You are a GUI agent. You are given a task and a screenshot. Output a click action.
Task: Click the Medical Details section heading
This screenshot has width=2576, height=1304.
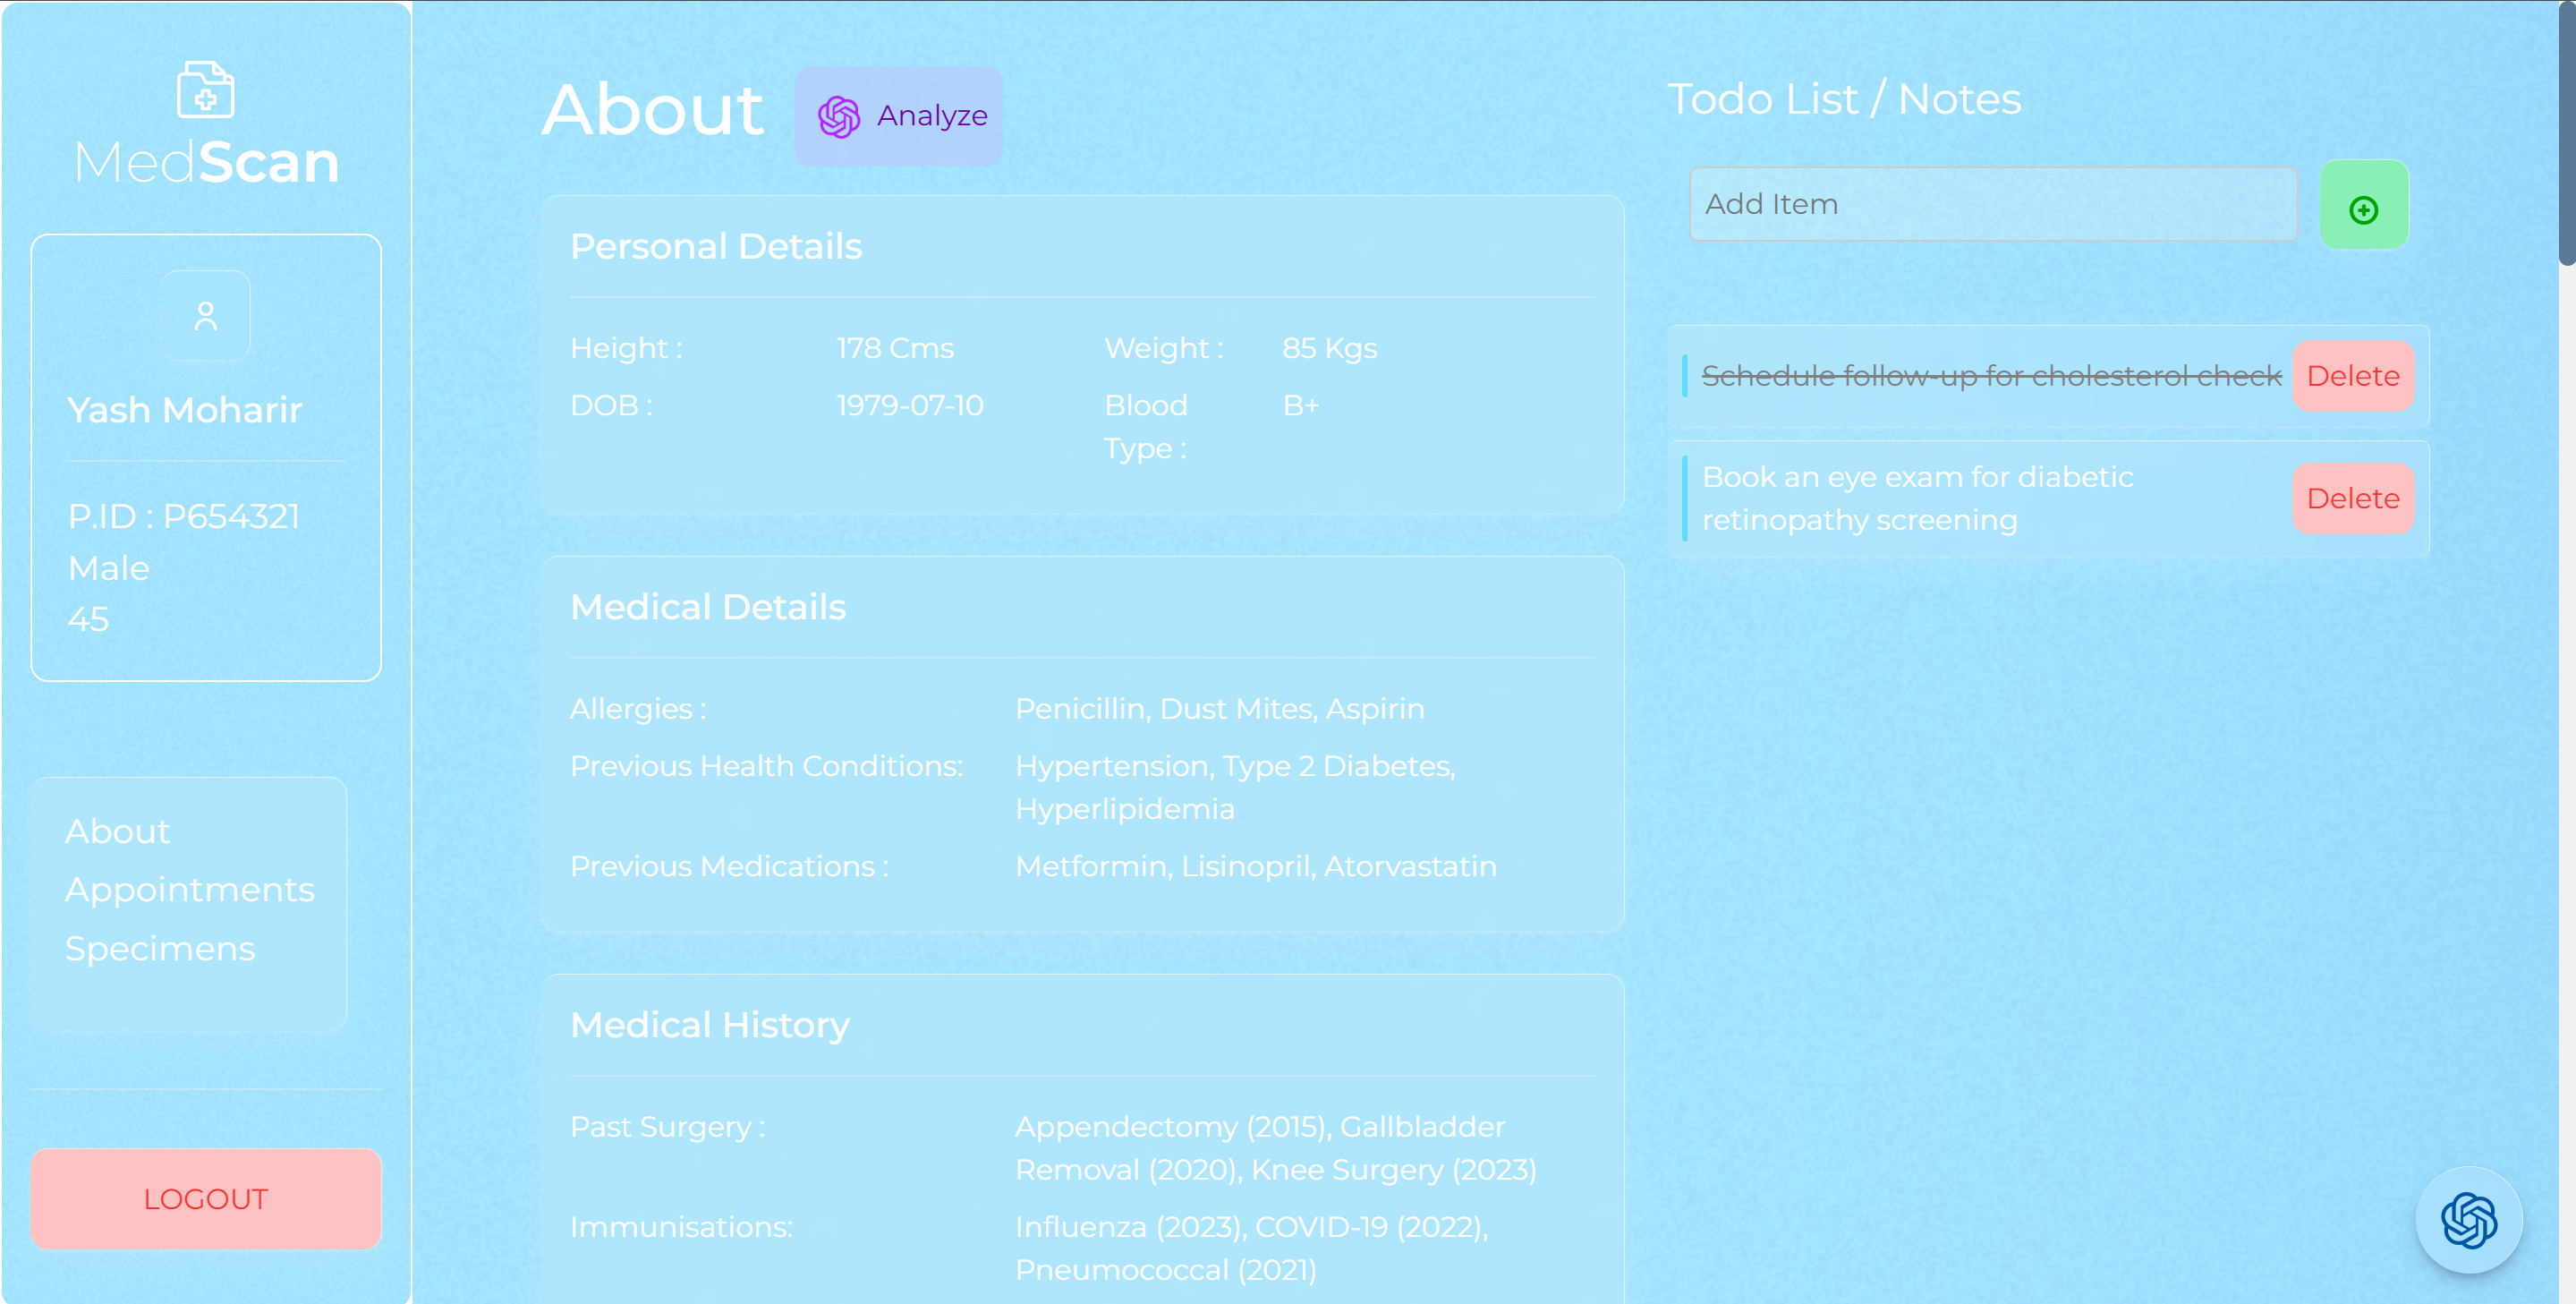click(x=707, y=607)
